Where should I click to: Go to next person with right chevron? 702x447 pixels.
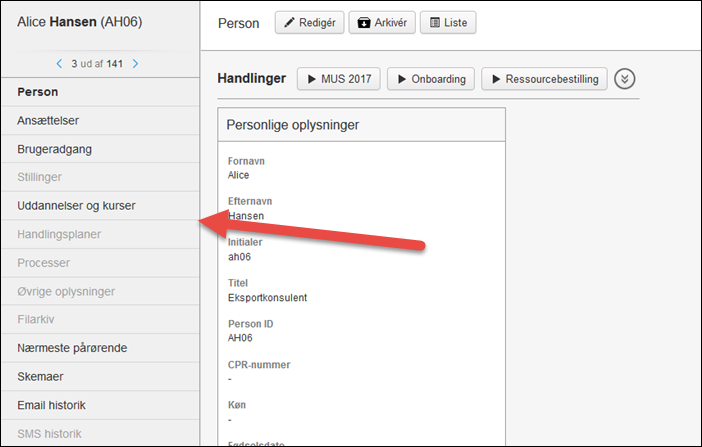pyautogui.click(x=136, y=64)
